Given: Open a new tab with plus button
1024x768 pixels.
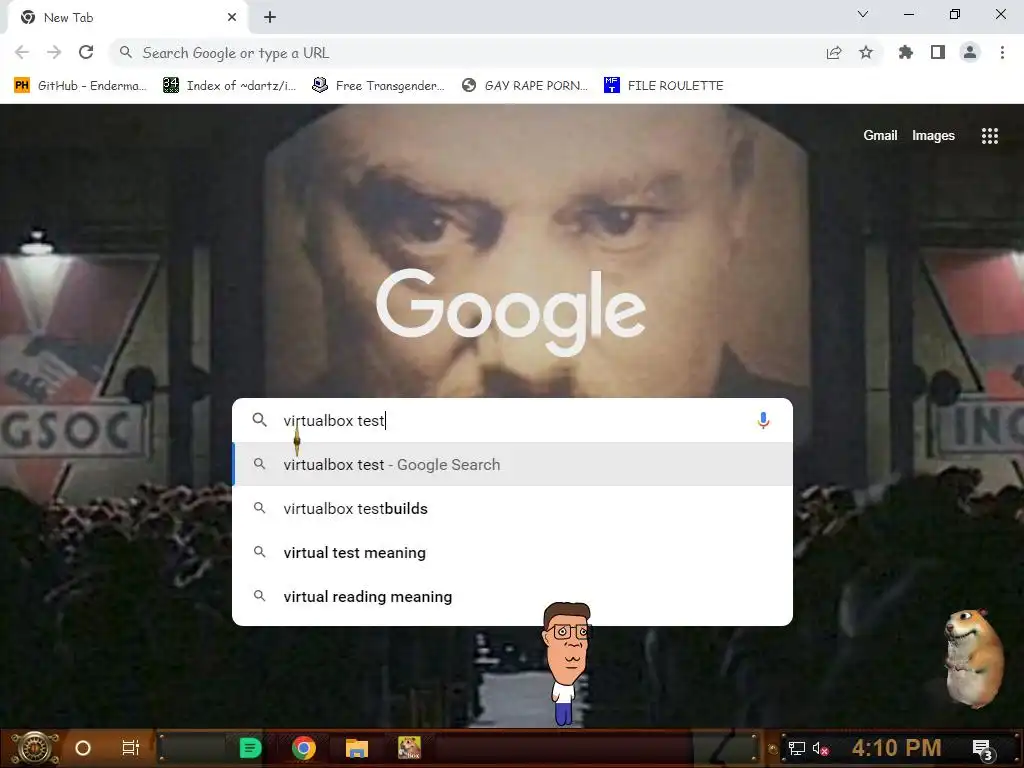Looking at the screenshot, I should click(x=270, y=18).
